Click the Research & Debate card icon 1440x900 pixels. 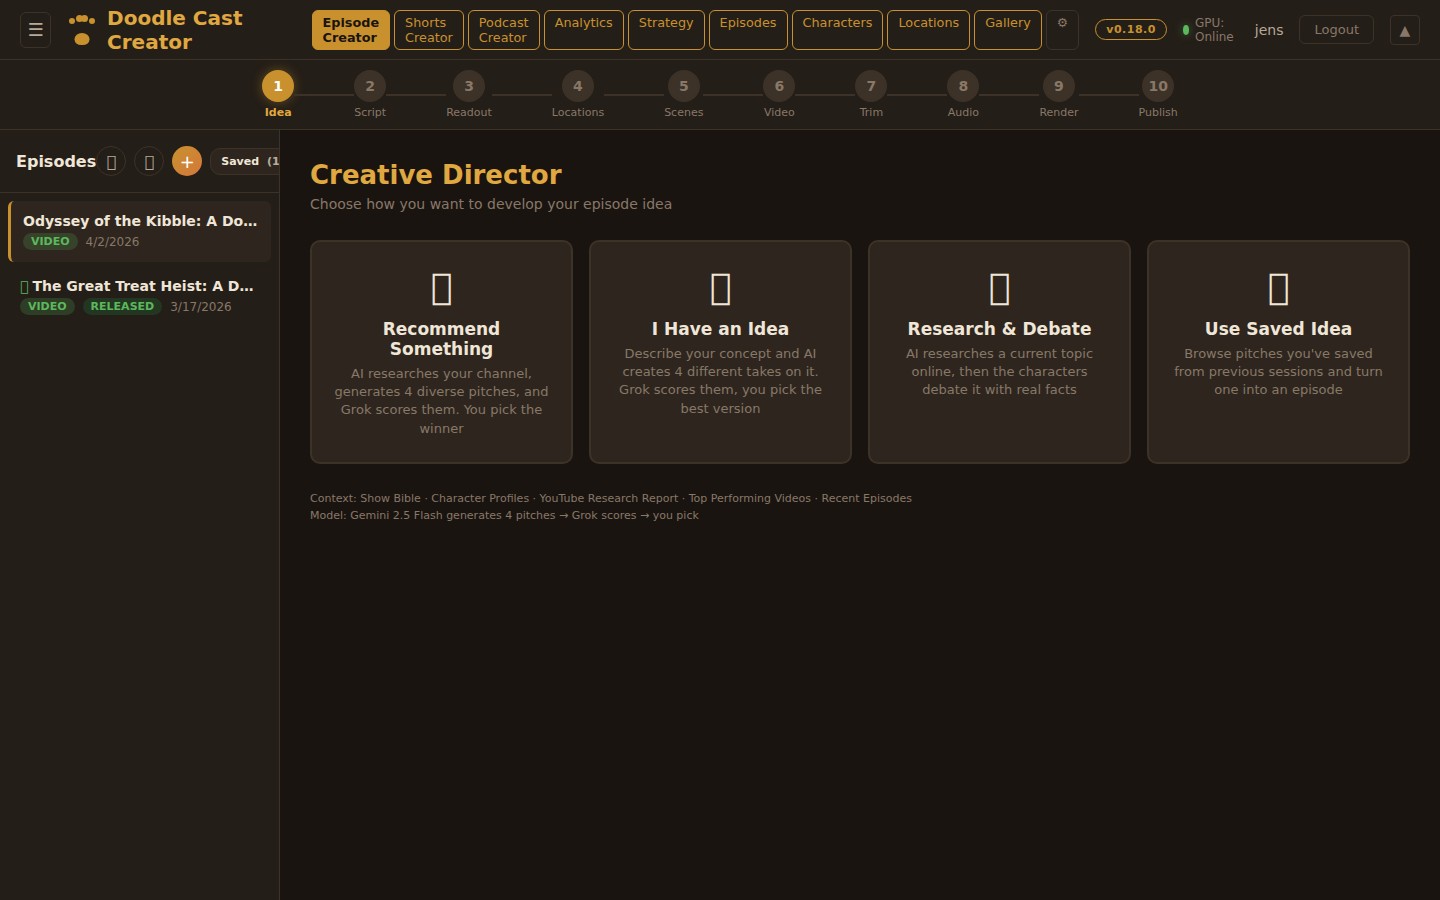(999, 289)
